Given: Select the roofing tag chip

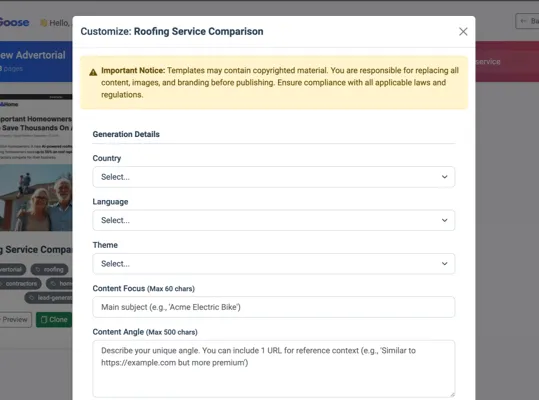Looking at the screenshot, I should pos(50,269).
